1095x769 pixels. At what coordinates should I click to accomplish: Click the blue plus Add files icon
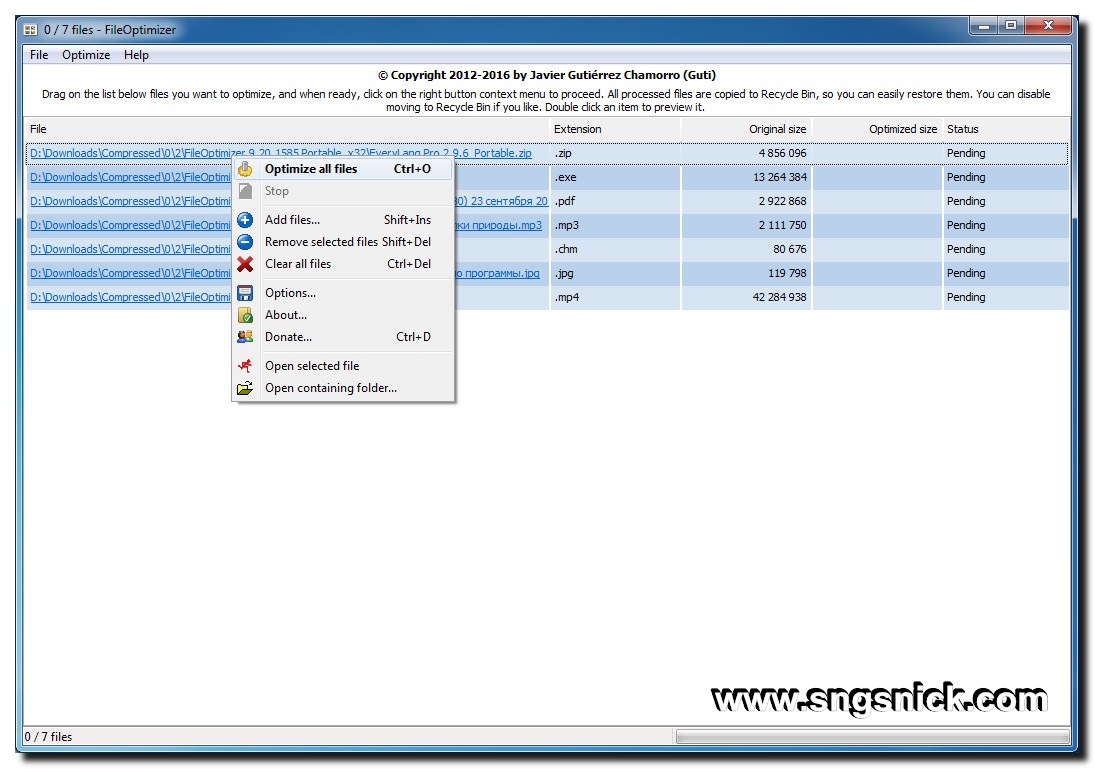(245, 220)
